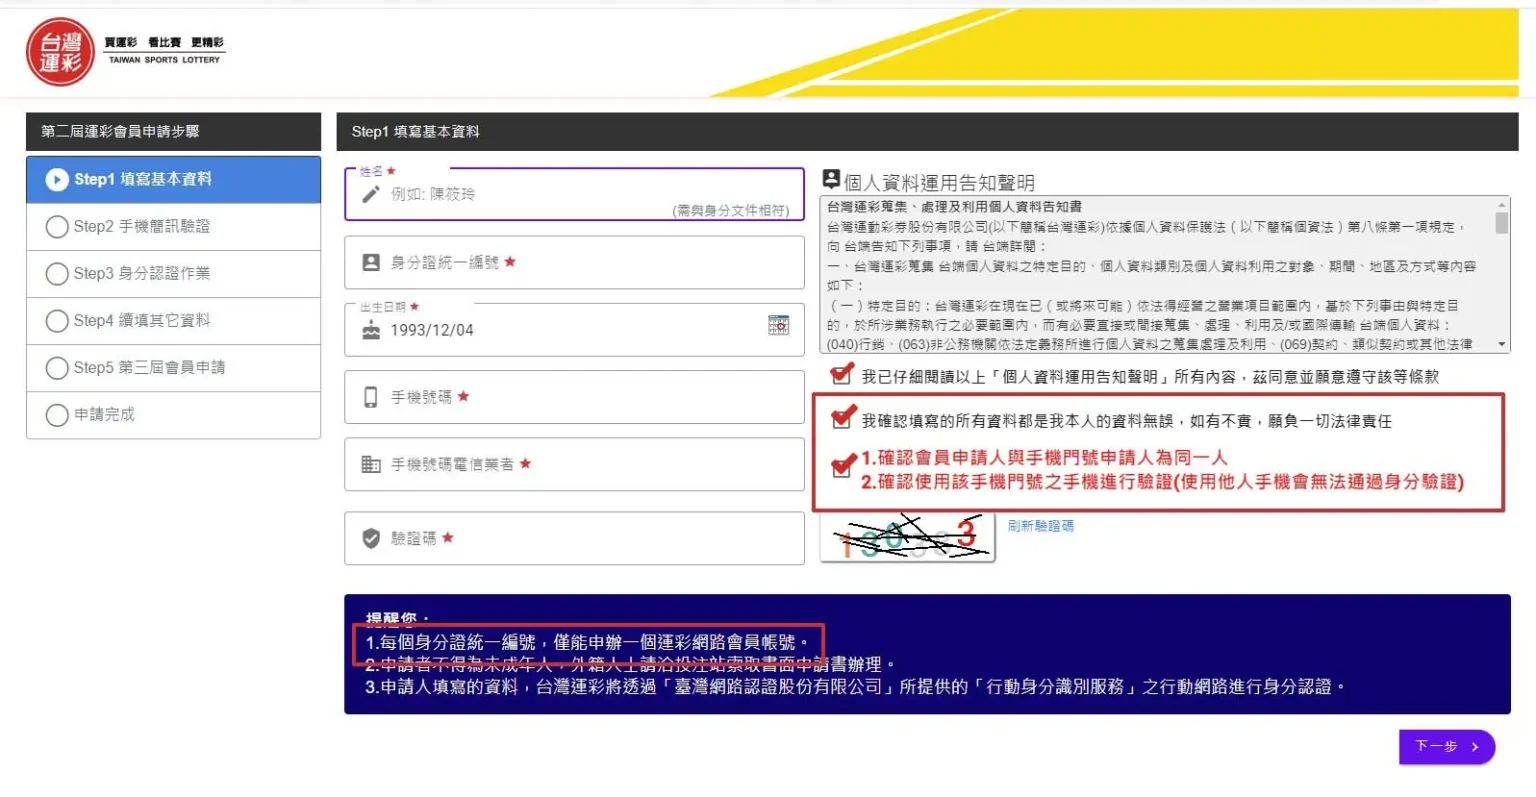
Task: Click the building icon beside 手機號碼電信業者
Action: [x=371, y=464]
